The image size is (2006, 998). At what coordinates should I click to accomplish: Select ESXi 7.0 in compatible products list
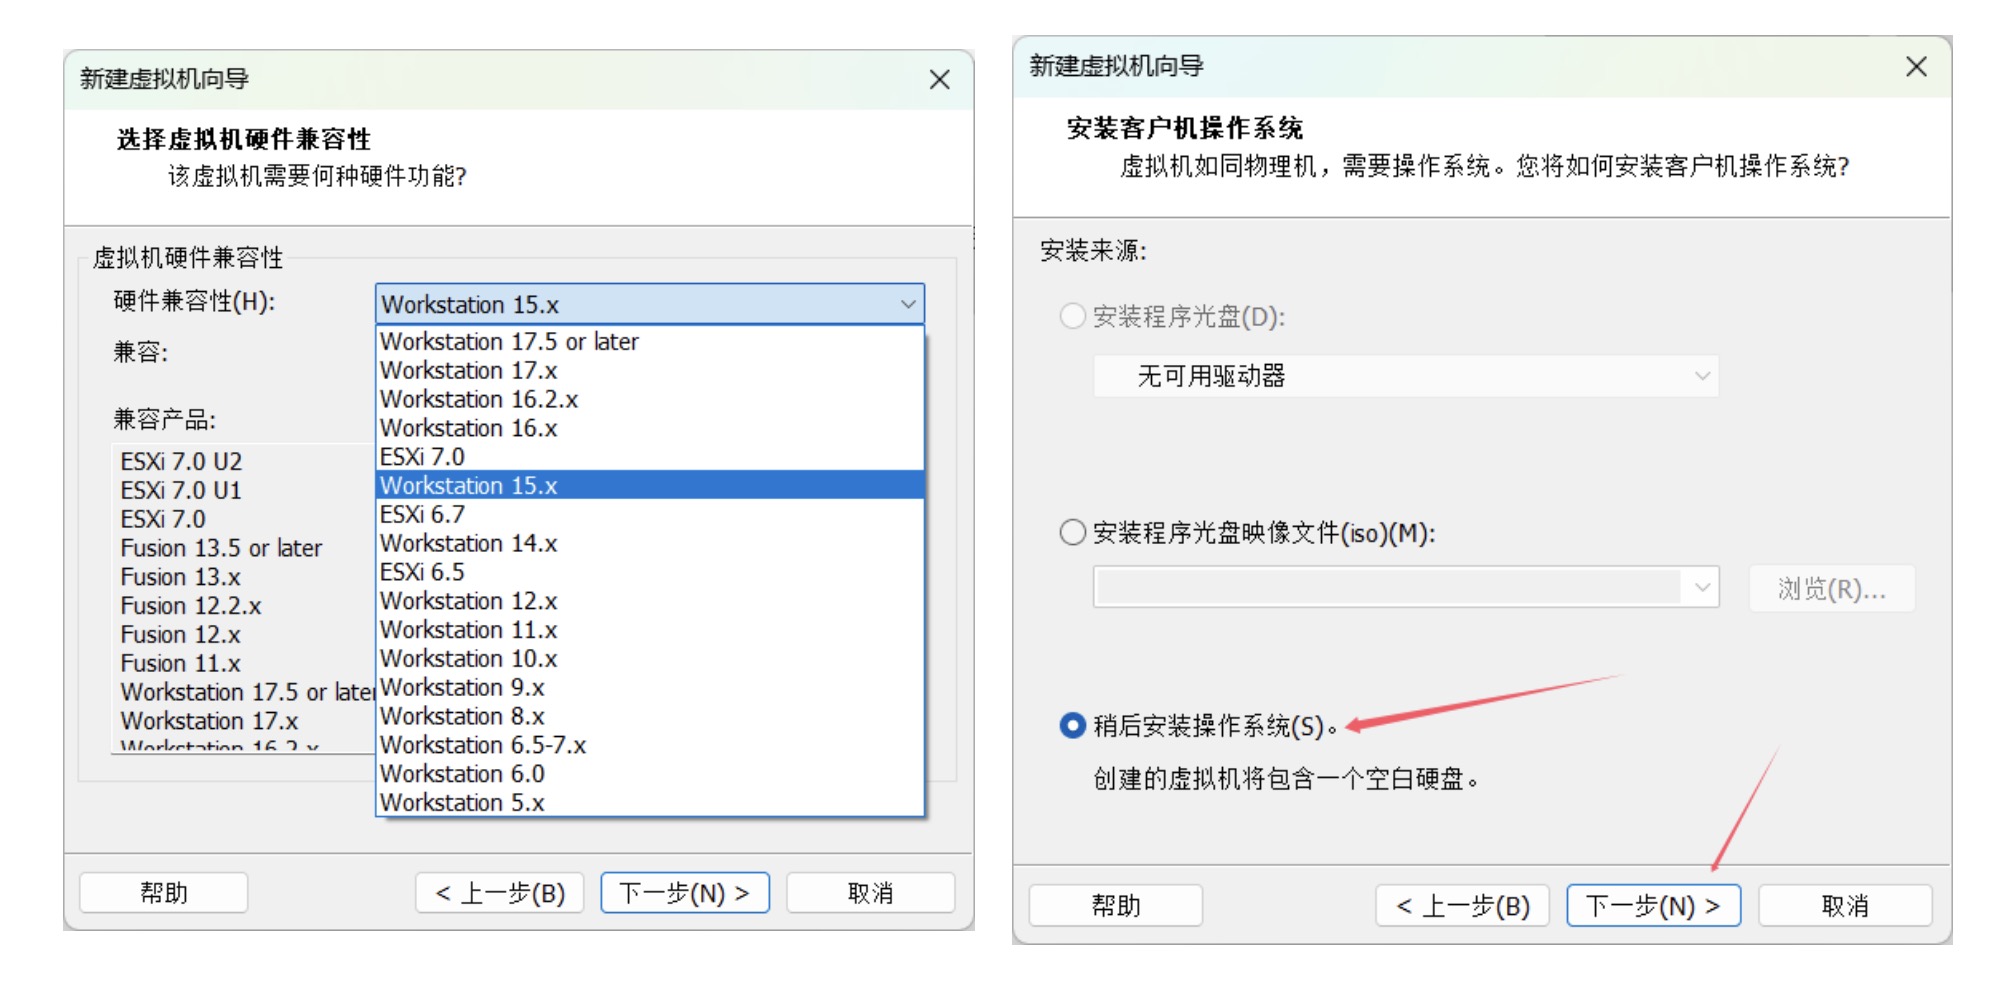(163, 520)
